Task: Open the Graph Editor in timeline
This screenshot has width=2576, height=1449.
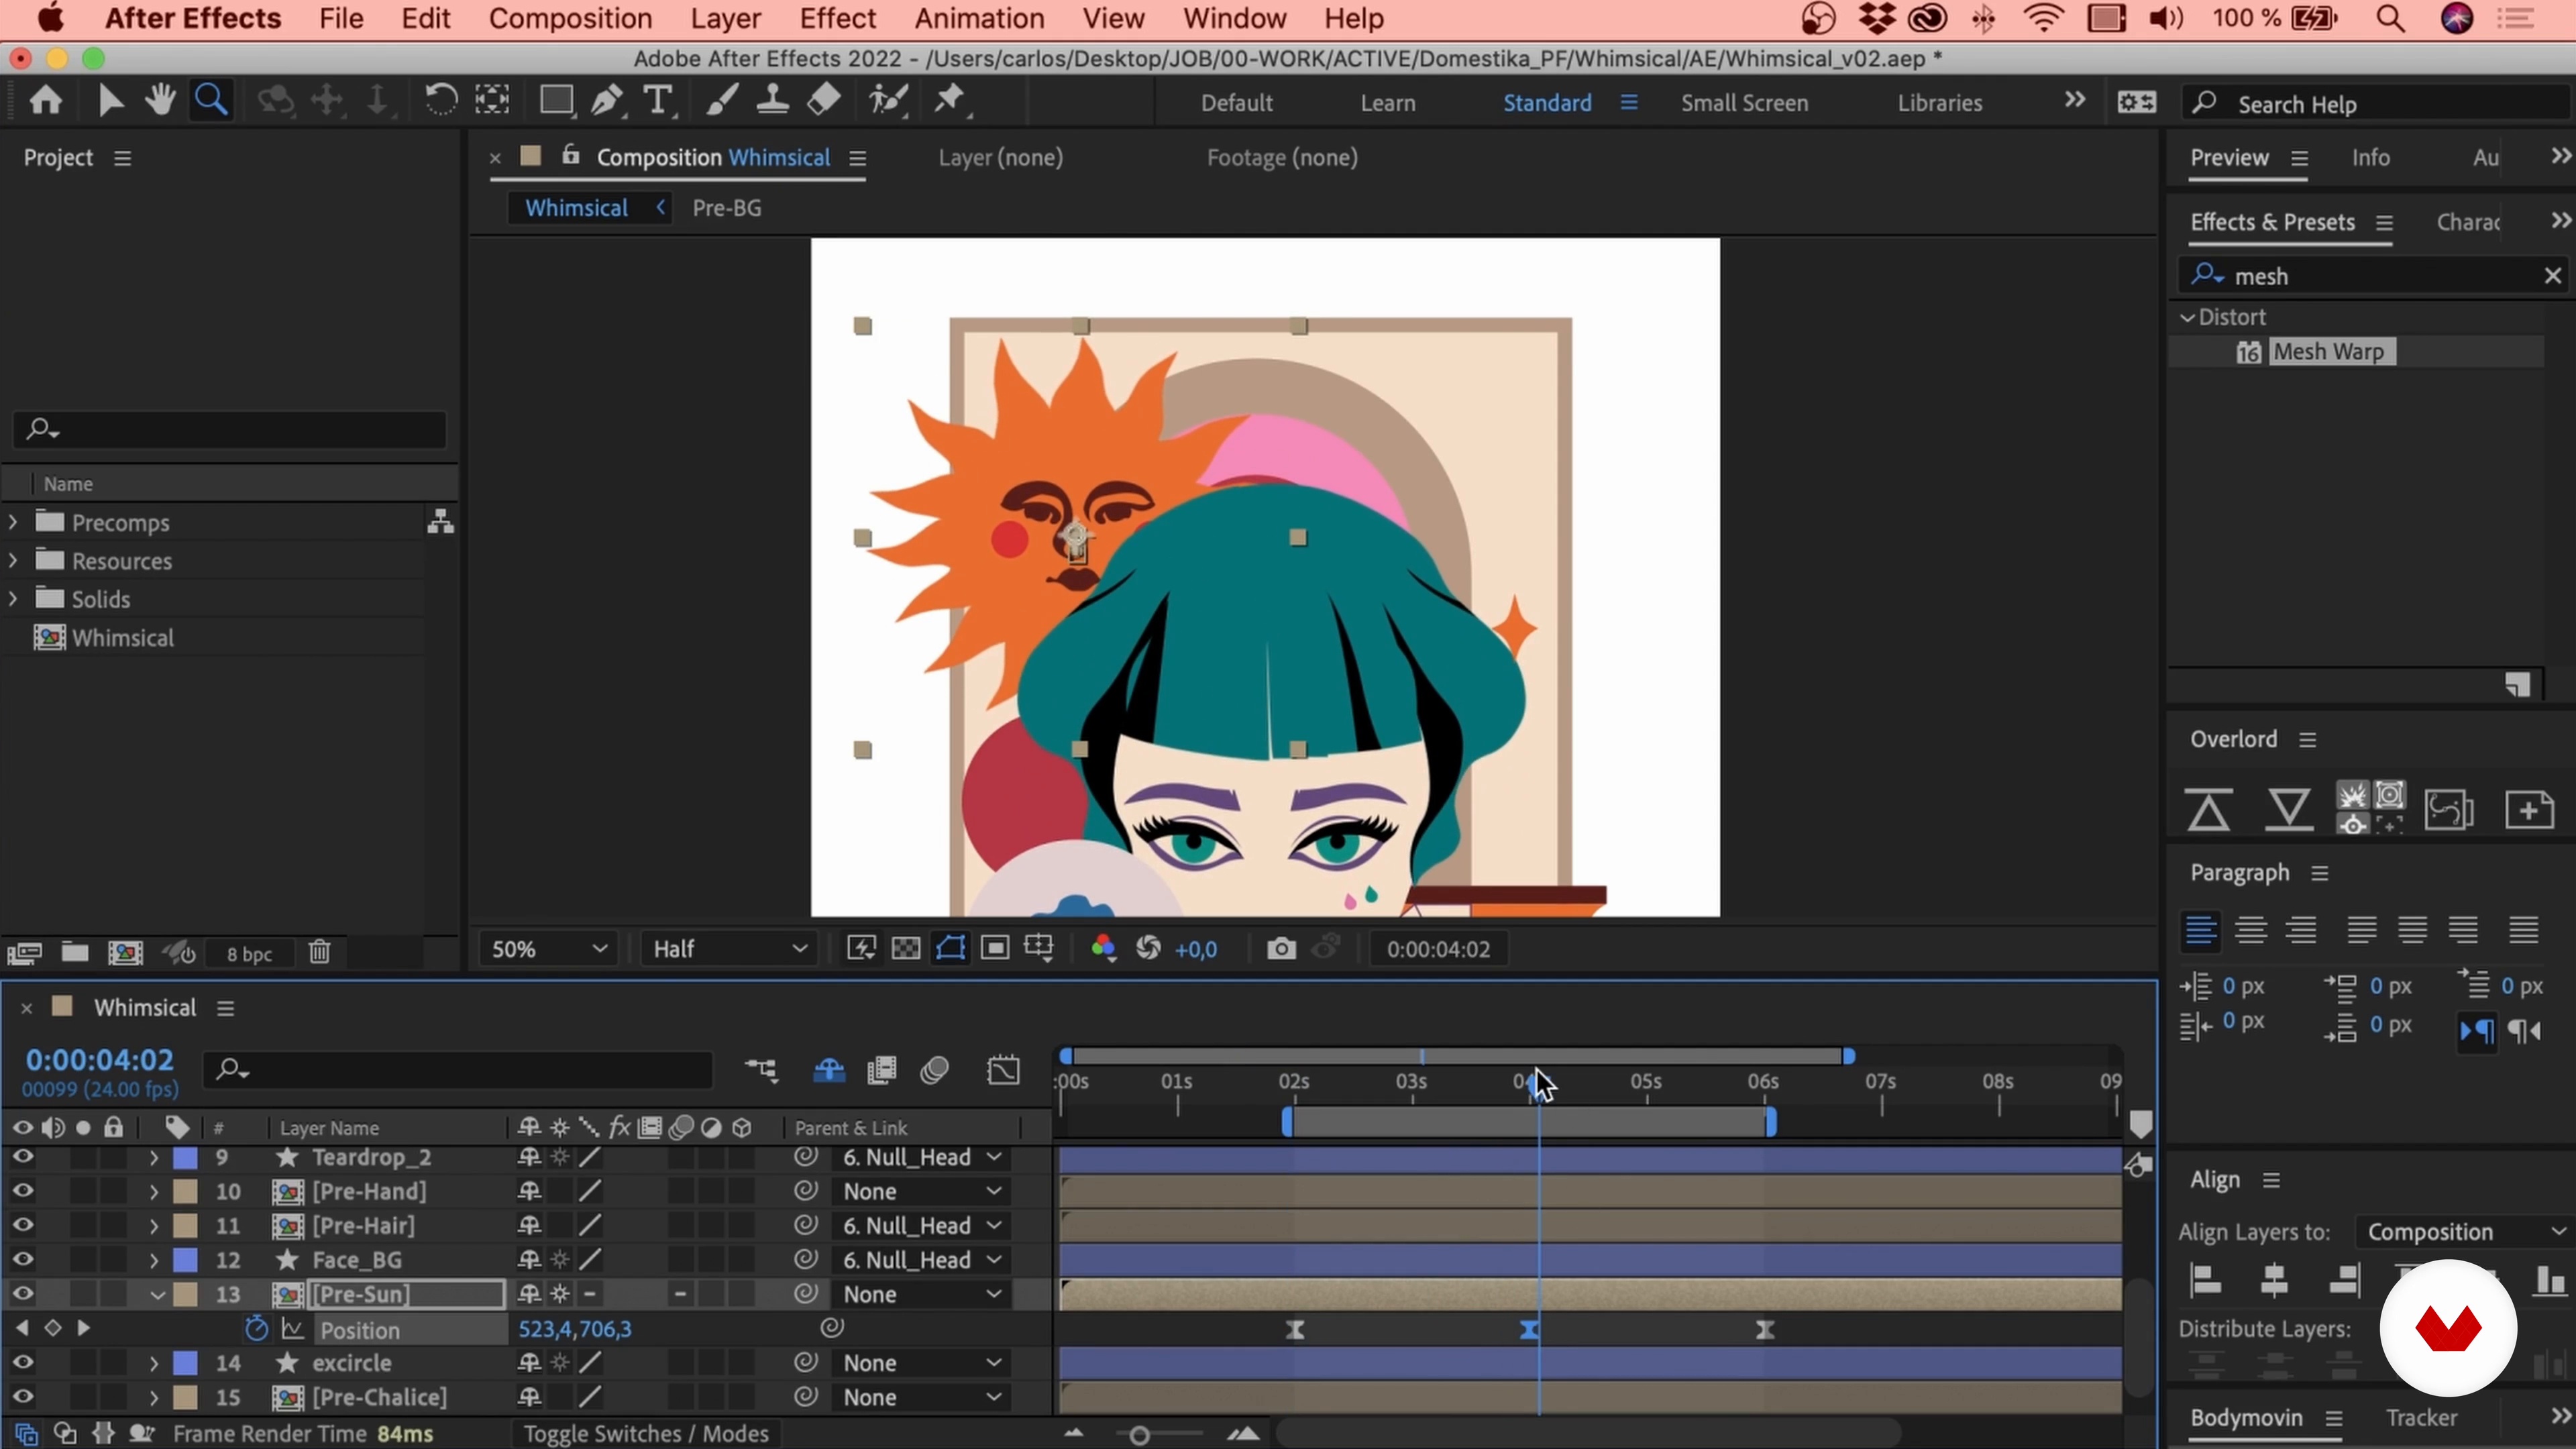Action: pyautogui.click(x=1003, y=1071)
